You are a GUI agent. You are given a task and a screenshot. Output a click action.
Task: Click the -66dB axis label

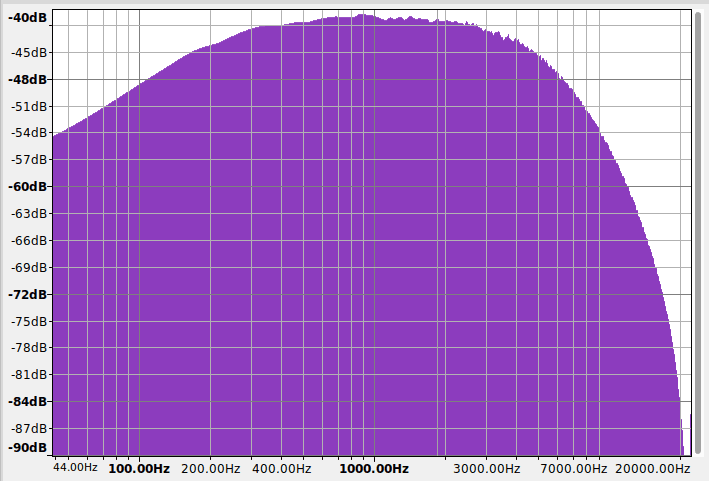(29, 240)
